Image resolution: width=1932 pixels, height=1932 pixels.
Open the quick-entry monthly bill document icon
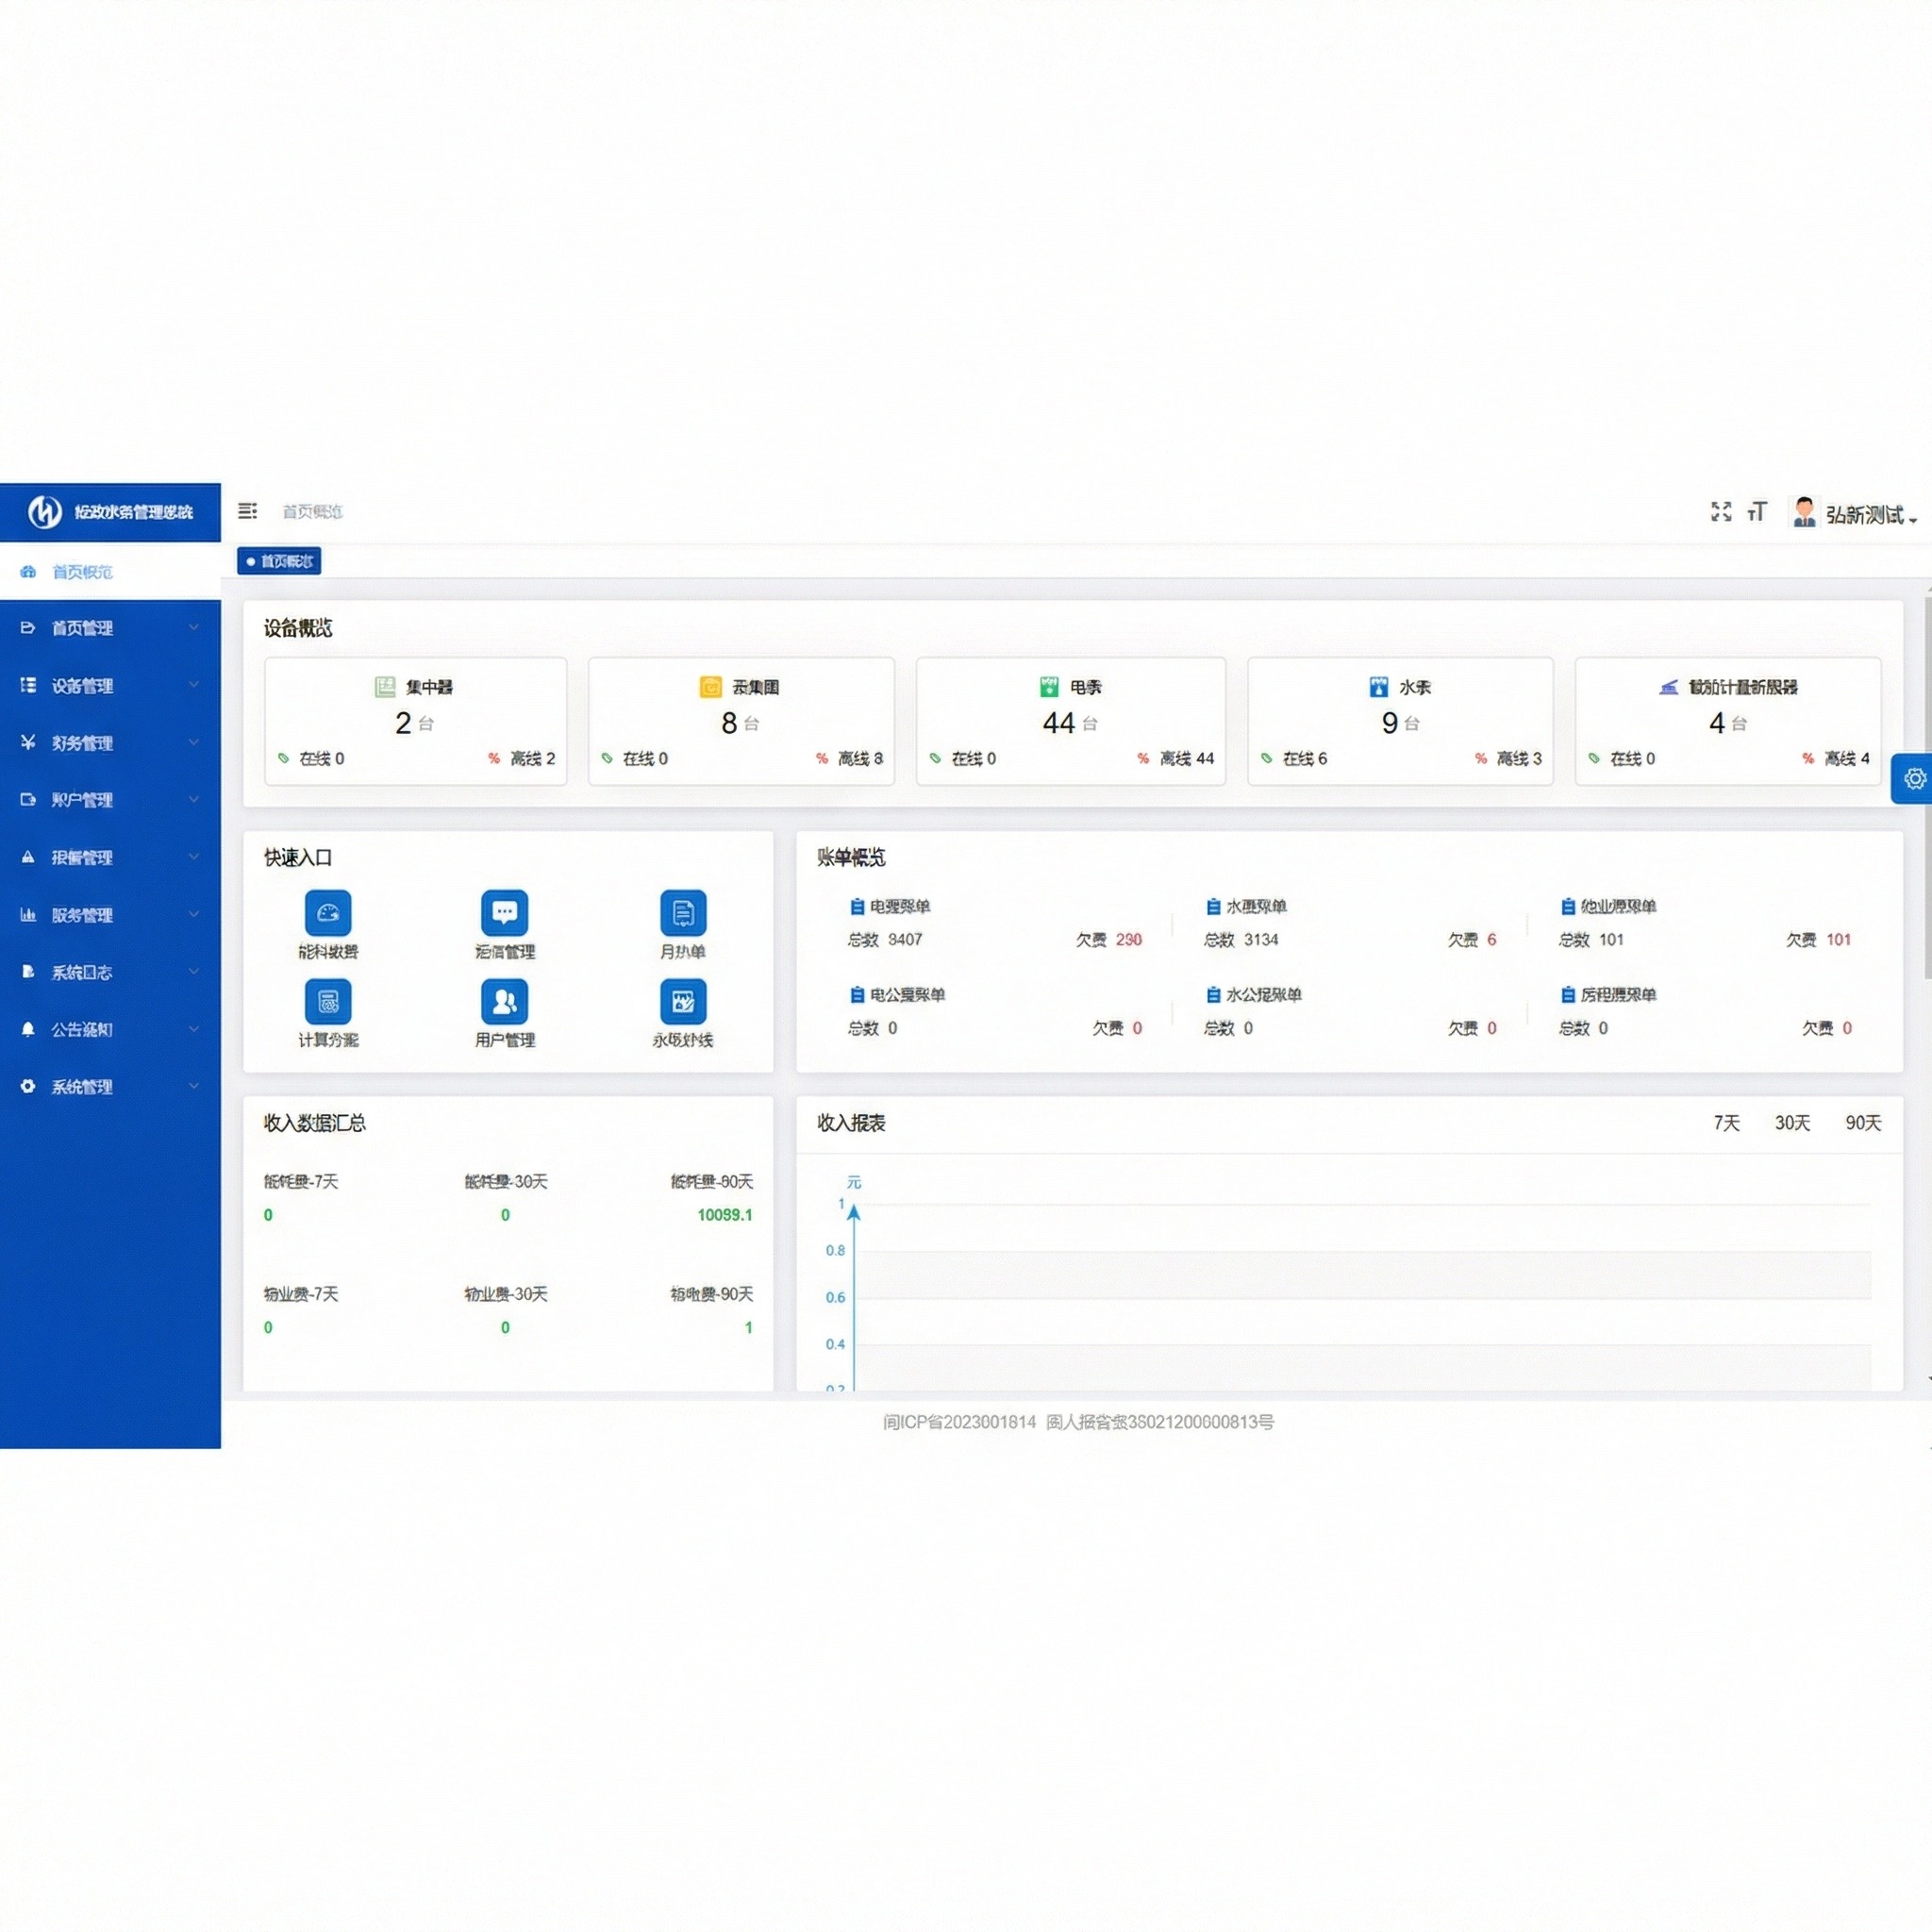tap(683, 912)
